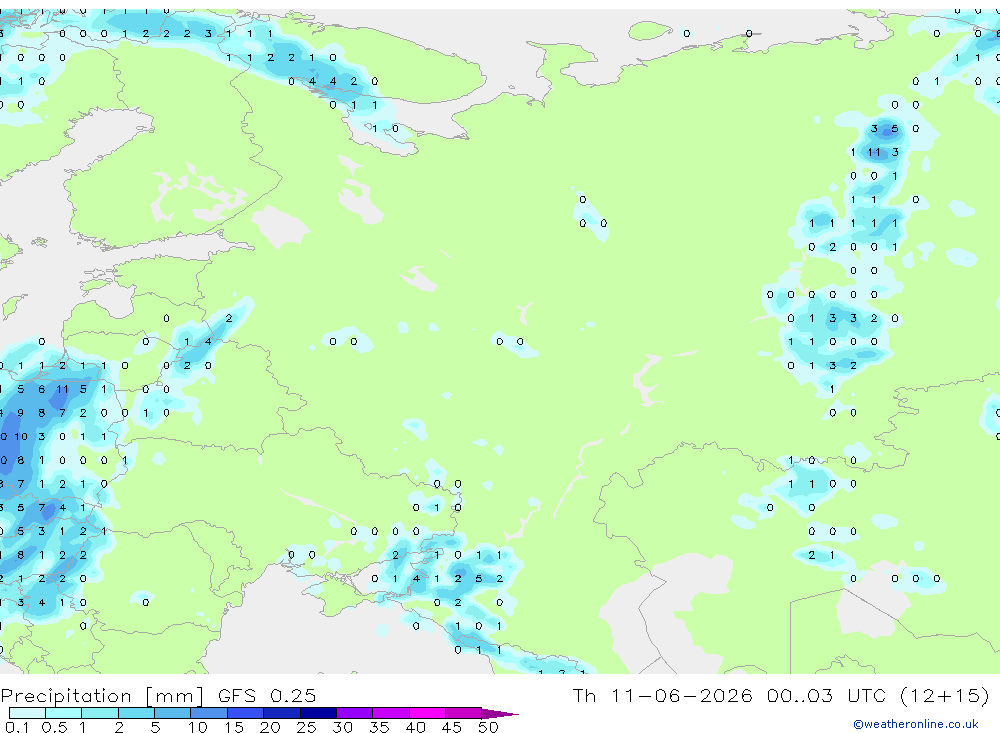The height and width of the screenshot is (733, 1000).
Task: Select the 0.5–1 mm legend swatch
Action: pos(63,713)
